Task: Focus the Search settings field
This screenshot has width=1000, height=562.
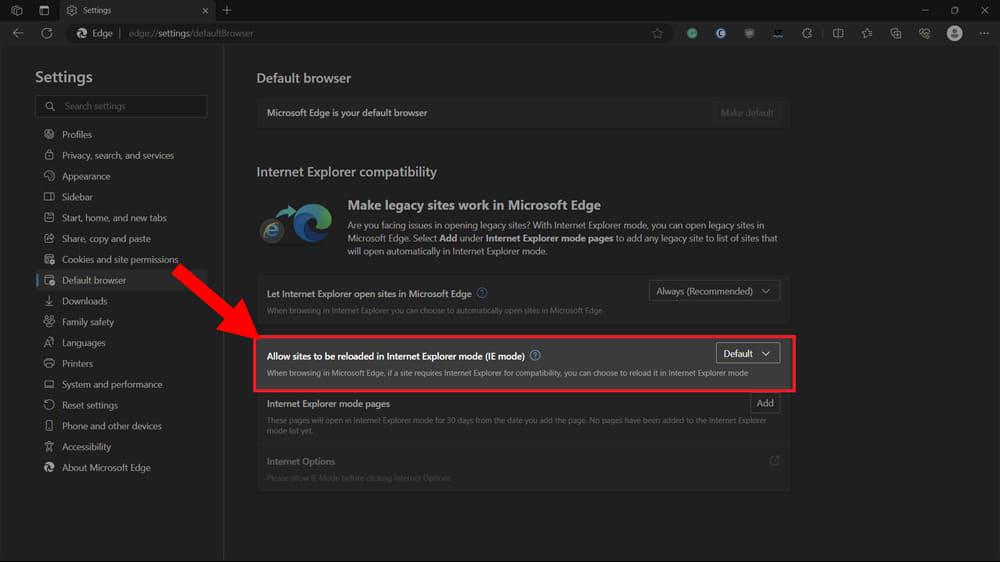Action: click(x=121, y=106)
